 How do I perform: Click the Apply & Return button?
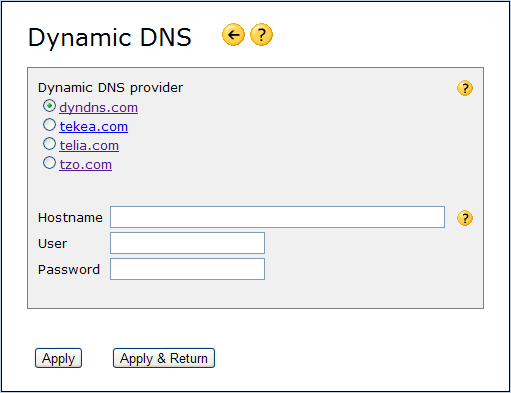pyautogui.click(x=164, y=358)
